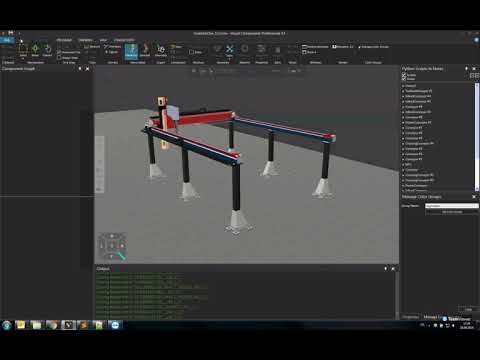
Task: Open the TeamViewer taskbar icon
Action: [x=115, y=325]
